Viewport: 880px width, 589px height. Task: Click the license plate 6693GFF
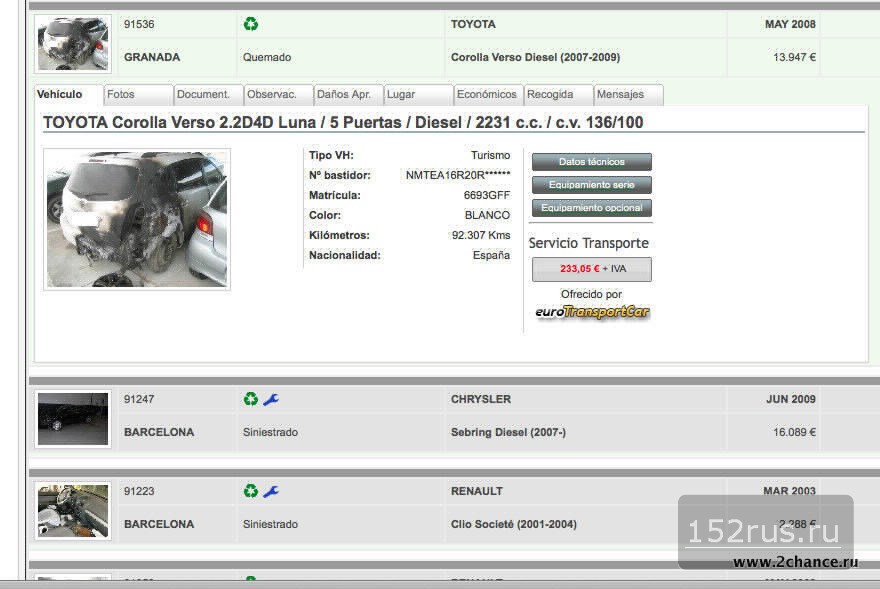(487, 195)
